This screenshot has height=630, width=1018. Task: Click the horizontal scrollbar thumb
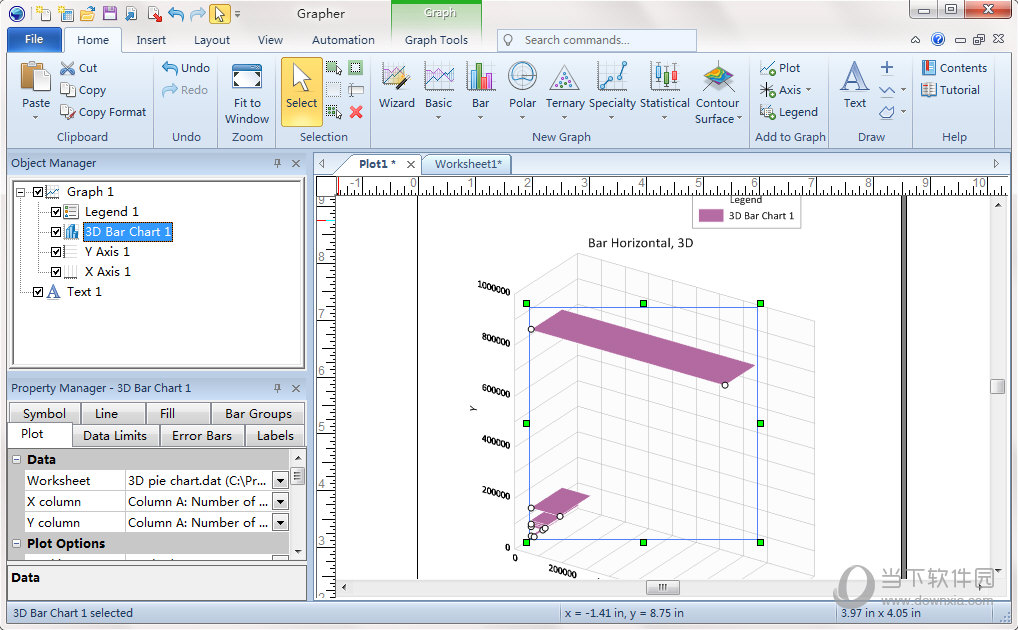pyautogui.click(x=662, y=587)
